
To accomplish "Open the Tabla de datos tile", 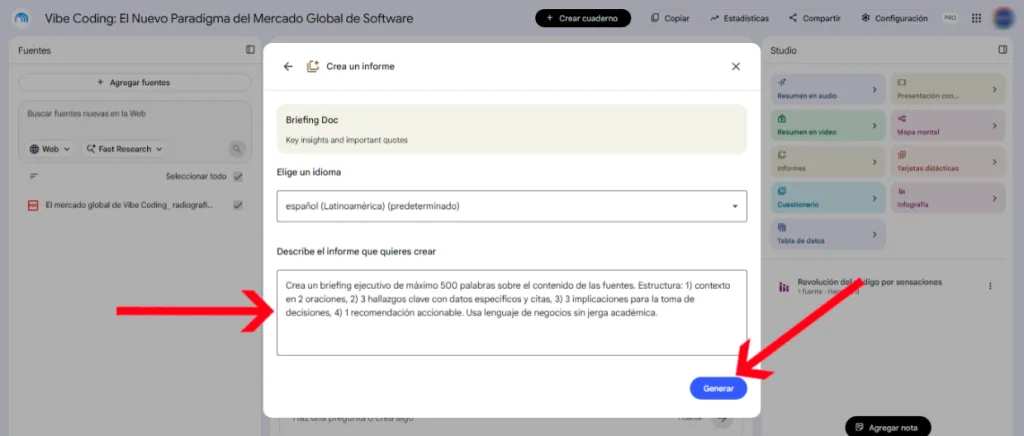I will coord(828,234).
